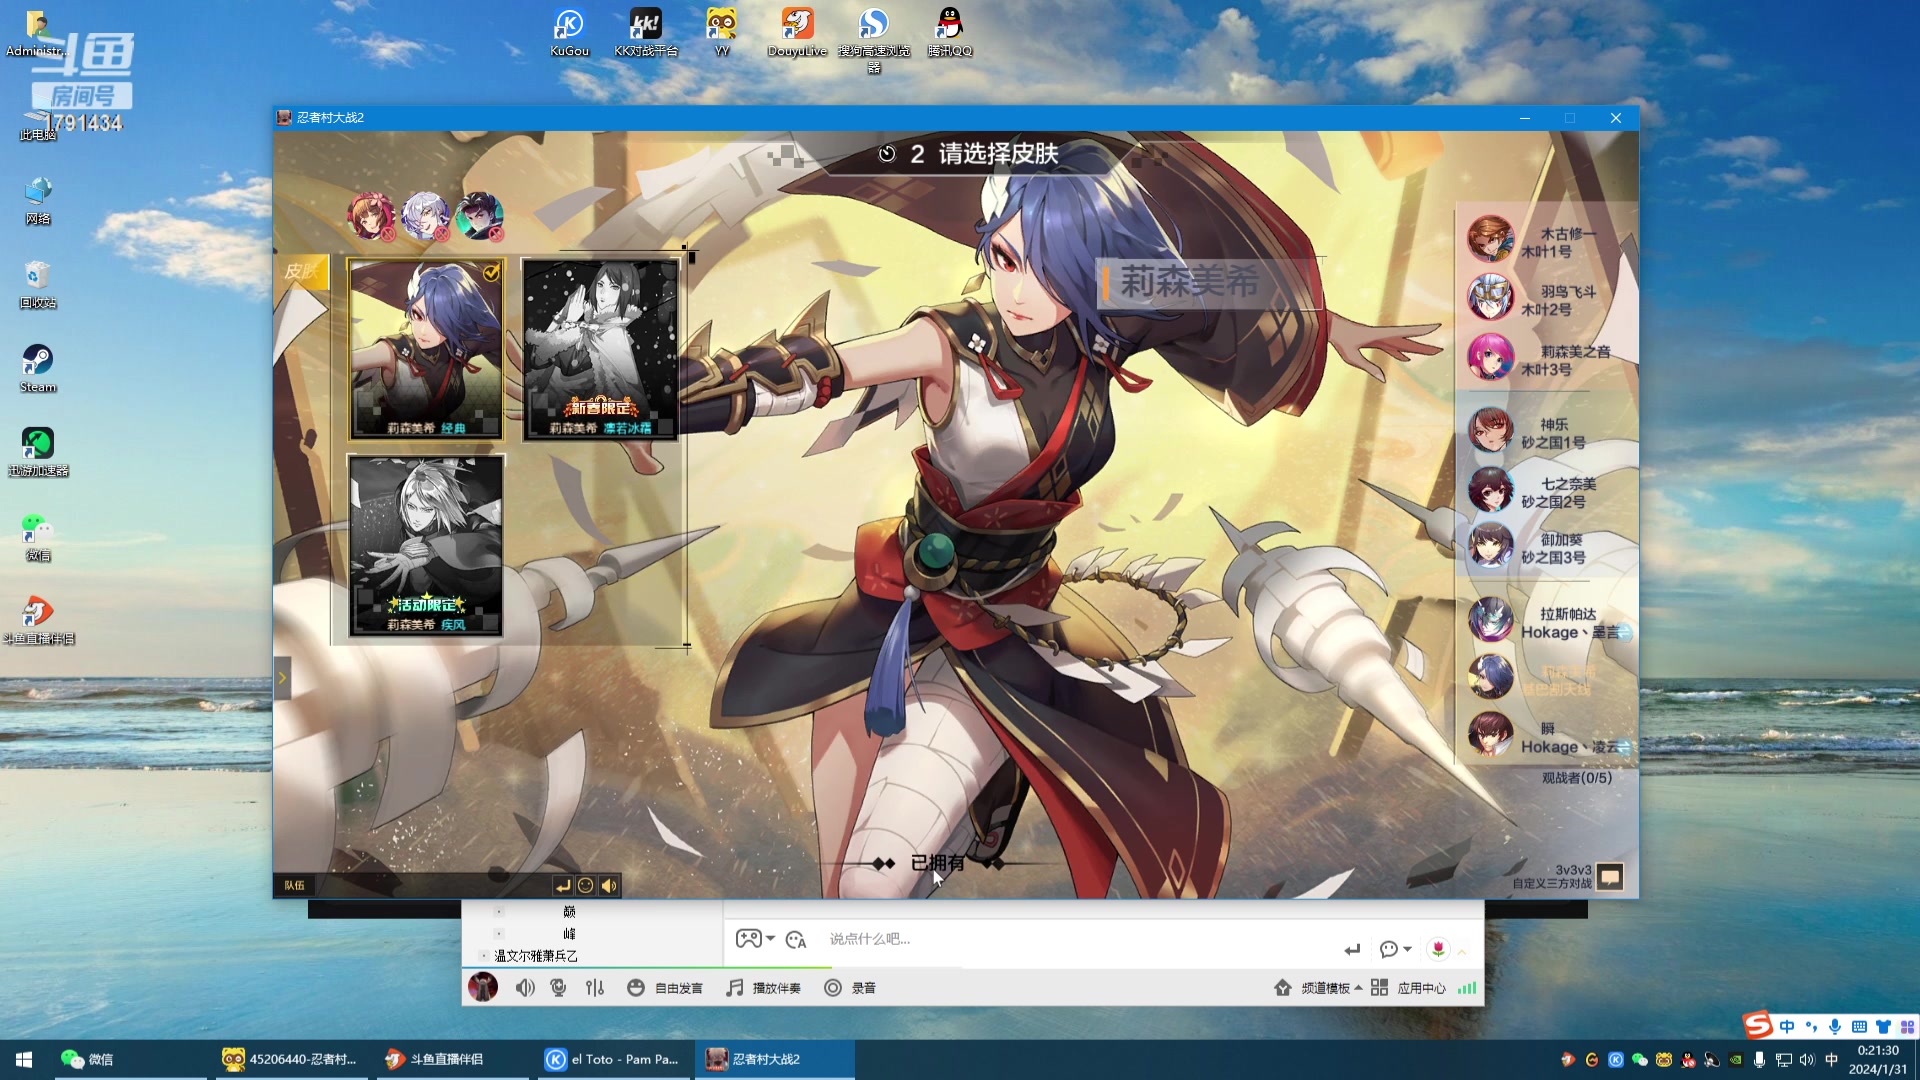The image size is (1920, 1080).
Task: Open the KuGou desktop icon
Action: (569, 32)
